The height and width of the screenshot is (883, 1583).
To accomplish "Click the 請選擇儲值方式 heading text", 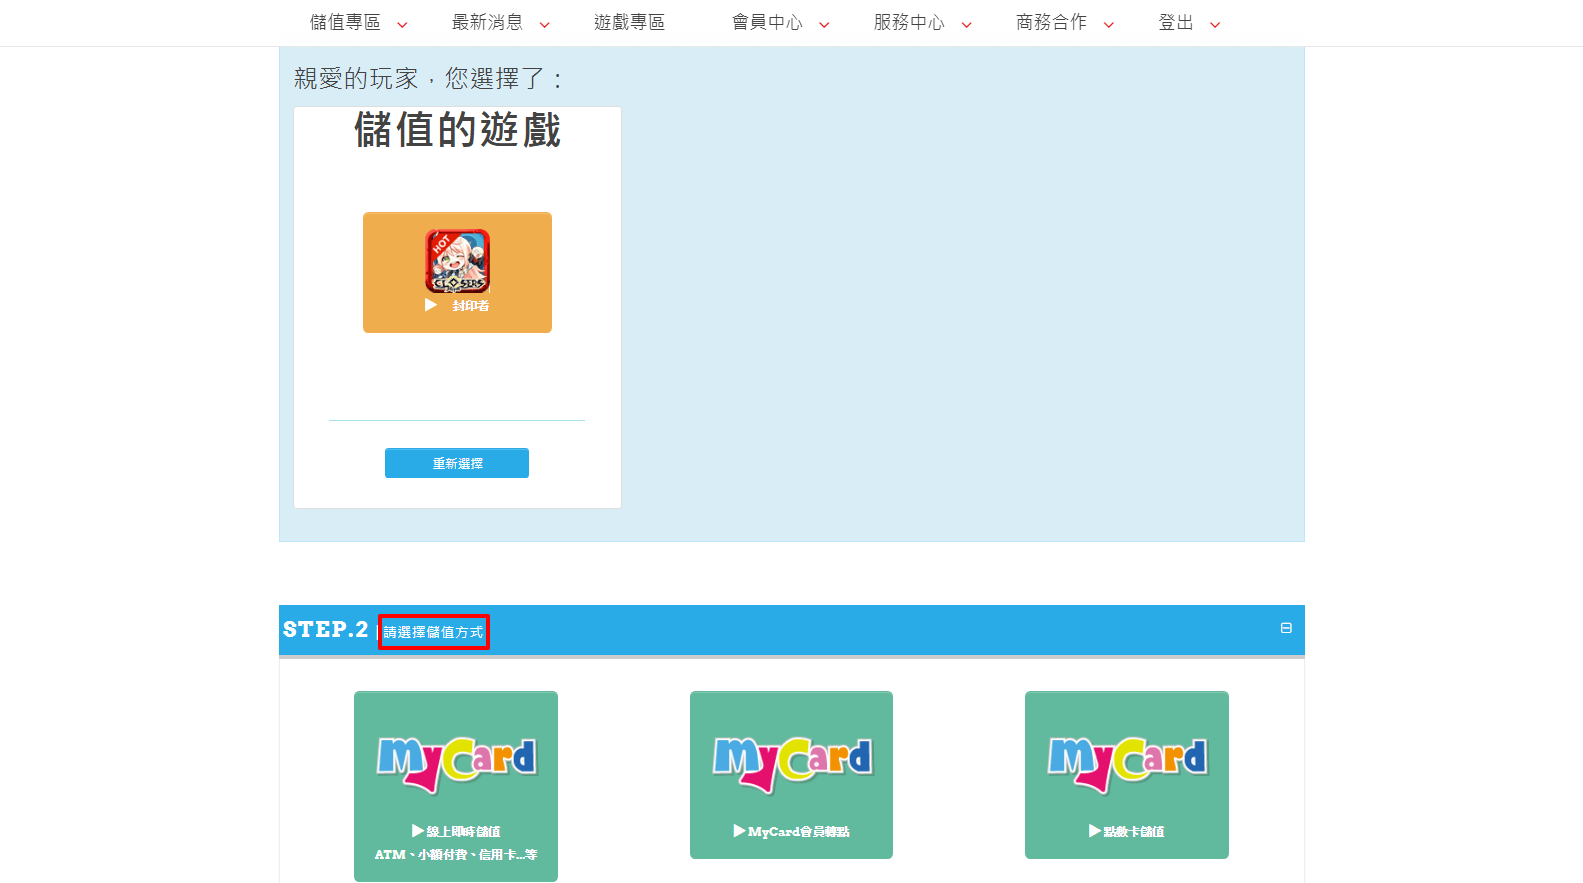I will (433, 632).
